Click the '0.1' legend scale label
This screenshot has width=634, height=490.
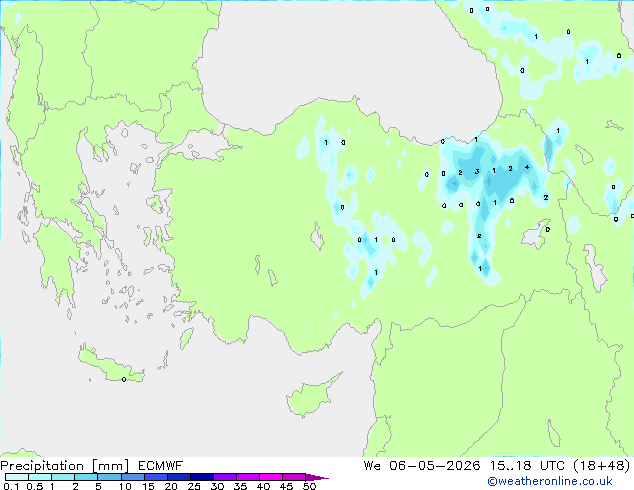[x=11, y=486]
